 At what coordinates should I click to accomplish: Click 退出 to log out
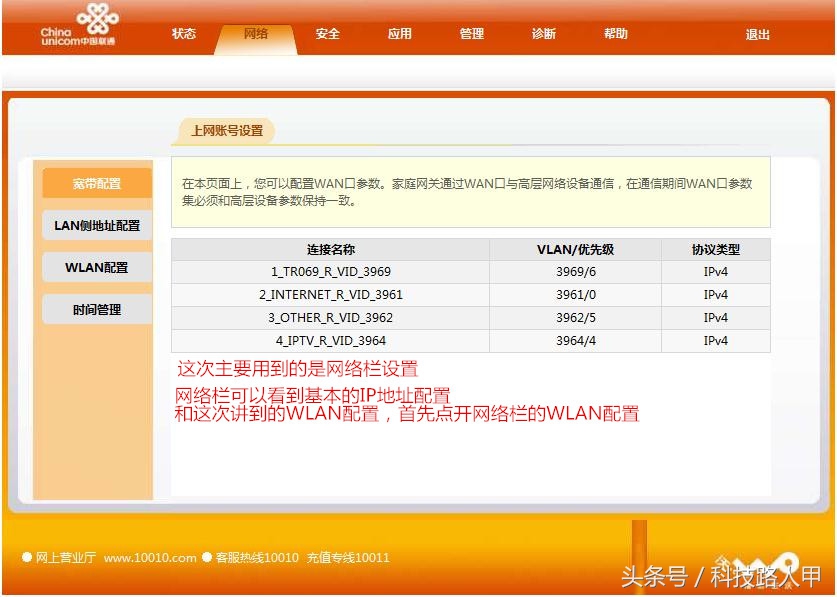[x=757, y=33]
